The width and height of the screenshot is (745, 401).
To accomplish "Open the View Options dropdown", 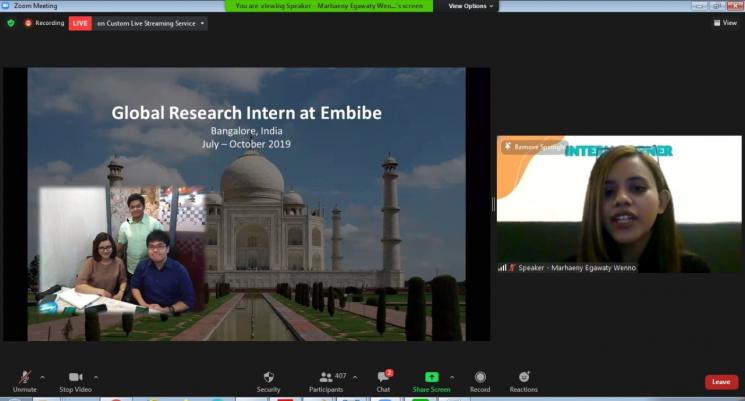I will pos(471,6).
